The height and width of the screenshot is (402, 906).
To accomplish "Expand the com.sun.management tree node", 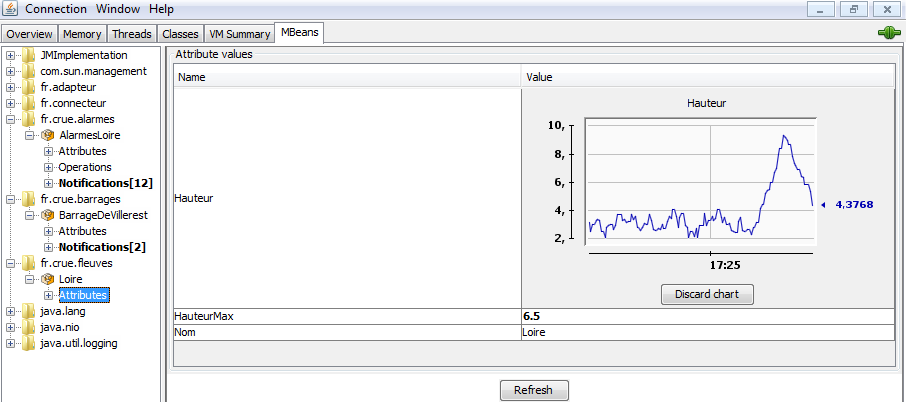I will coord(10,71).
